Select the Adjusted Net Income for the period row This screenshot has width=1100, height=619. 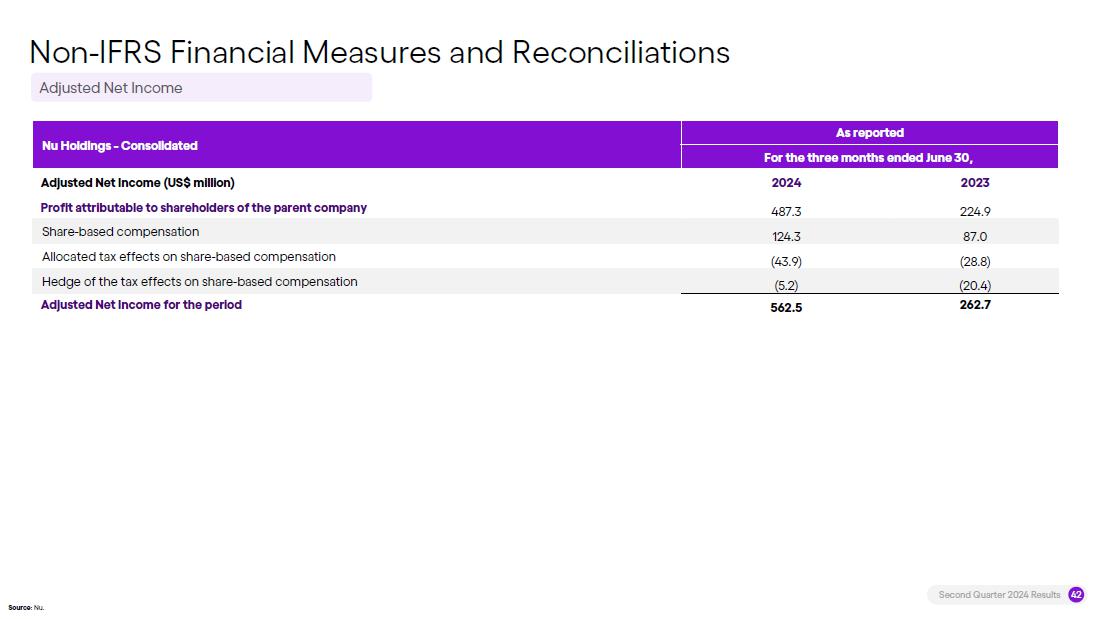click(546, 305)
